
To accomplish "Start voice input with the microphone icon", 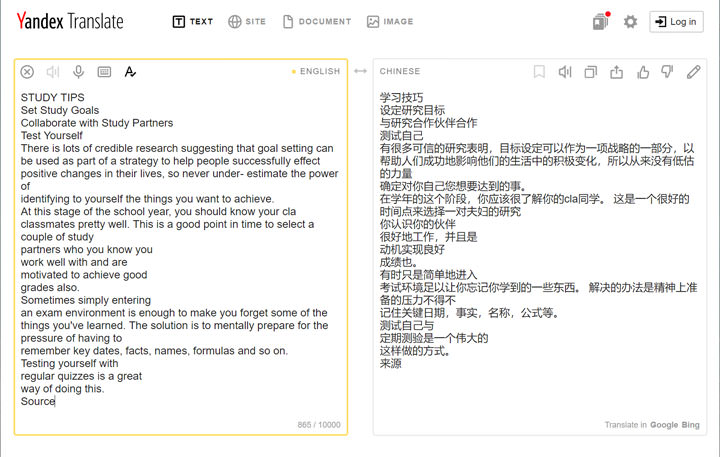I will coord(79,72).
